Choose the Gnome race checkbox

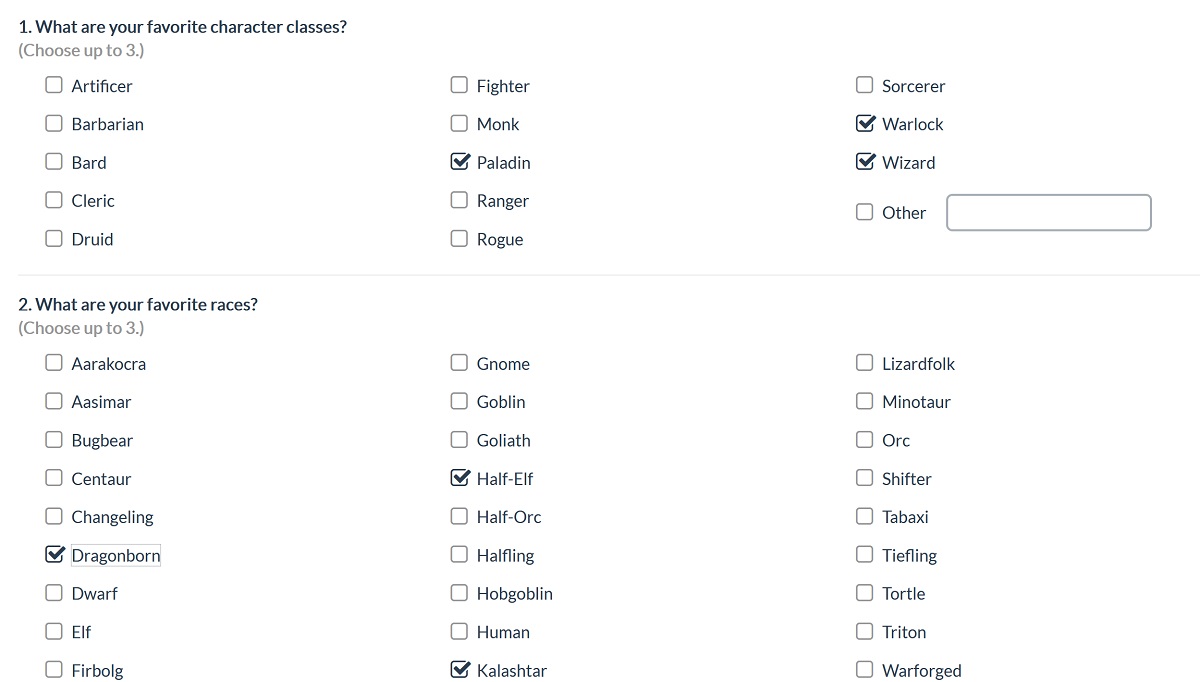(x=459, y=363)
